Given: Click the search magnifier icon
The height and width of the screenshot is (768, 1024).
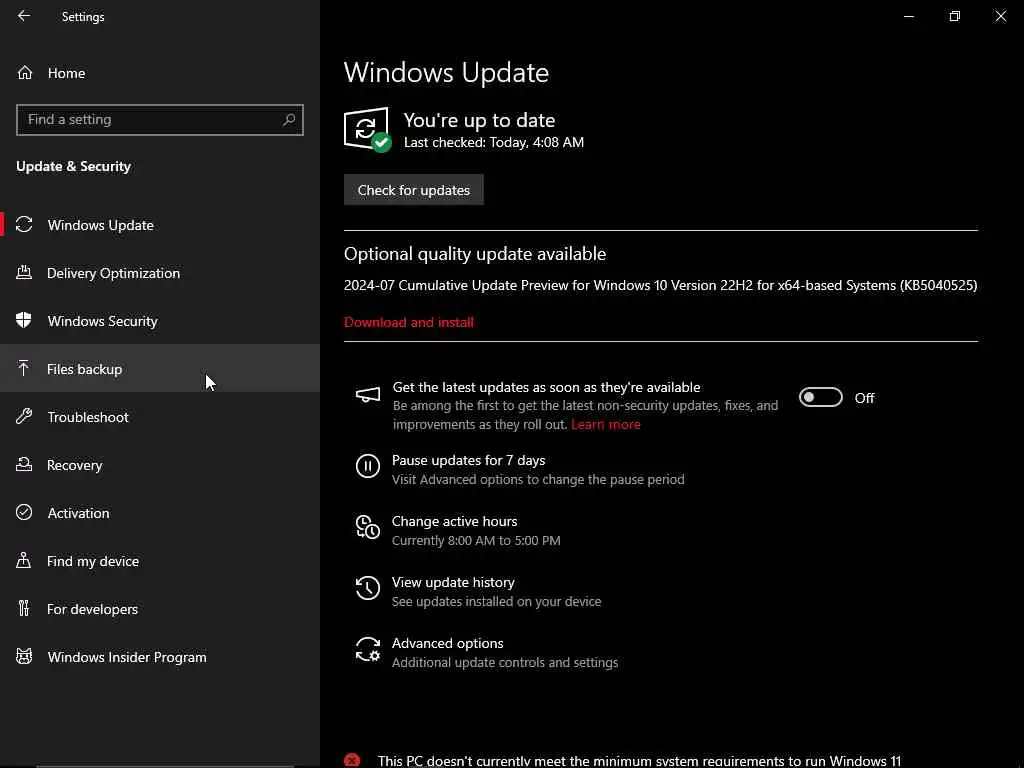Looking at the screenshot, I should 289,120.
